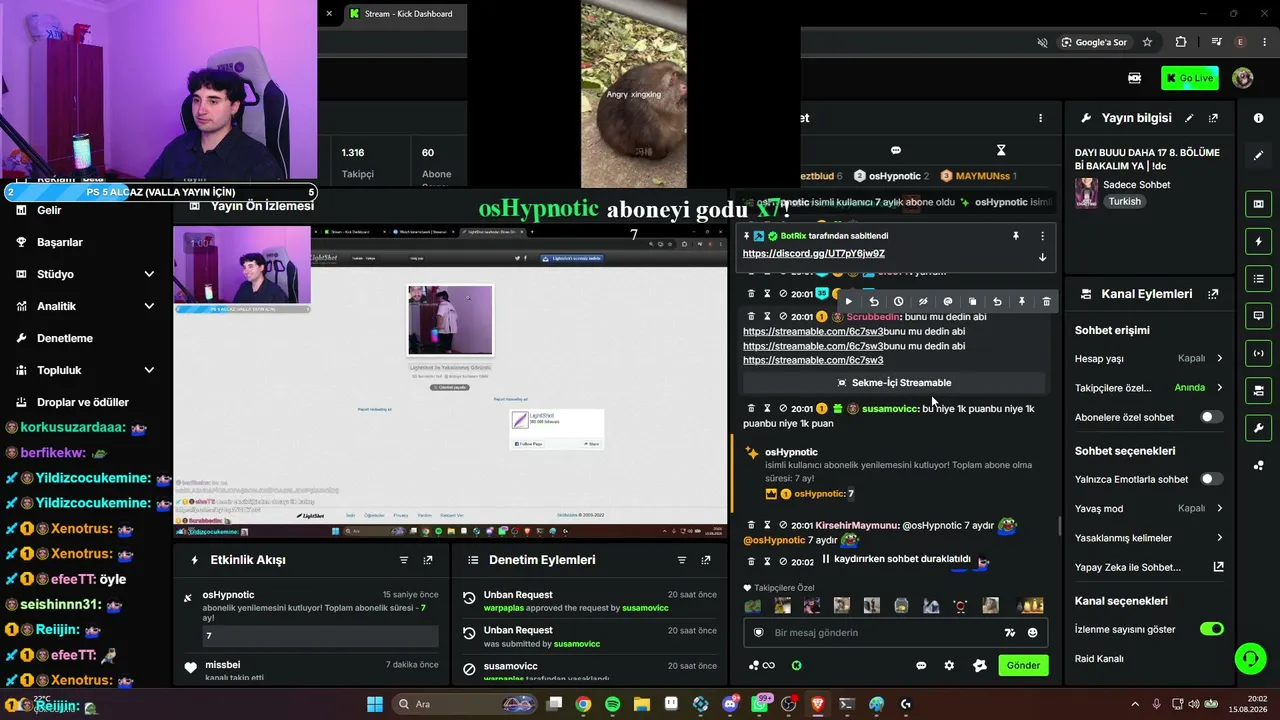Expand the Hesap yaşı setting

1149,358
